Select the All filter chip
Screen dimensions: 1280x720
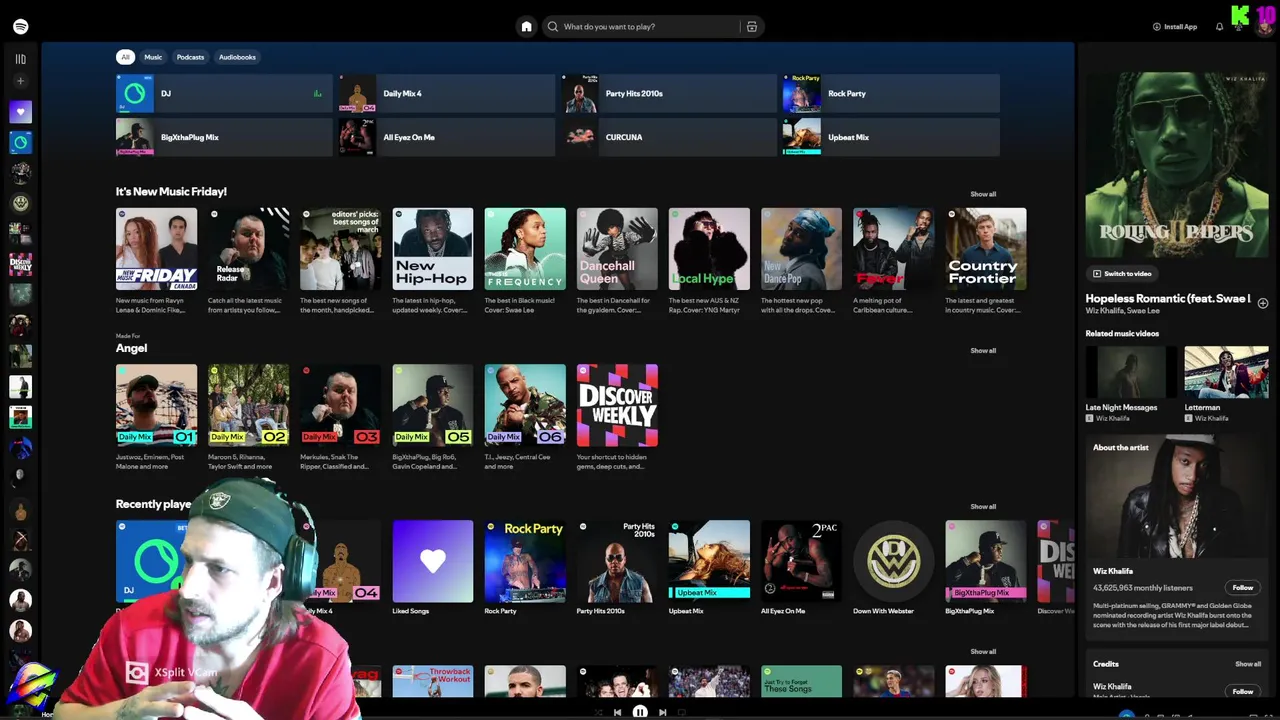pyautogui.click(x=125, y=57)
